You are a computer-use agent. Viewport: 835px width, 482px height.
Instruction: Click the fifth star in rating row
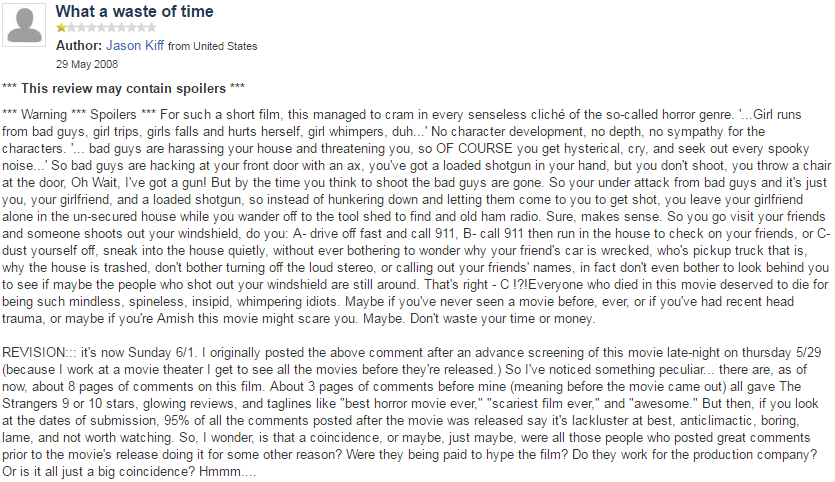coord(101,28)
